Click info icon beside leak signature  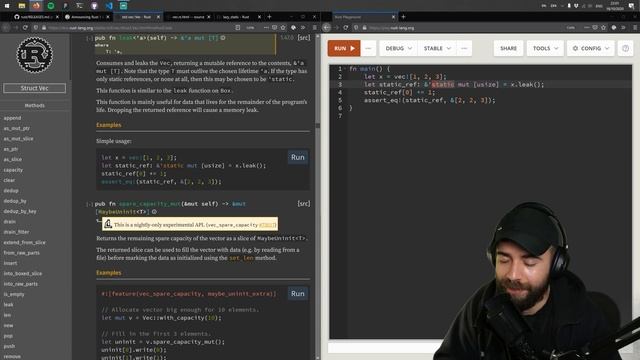pyautogui.click(x=223, y=38)
